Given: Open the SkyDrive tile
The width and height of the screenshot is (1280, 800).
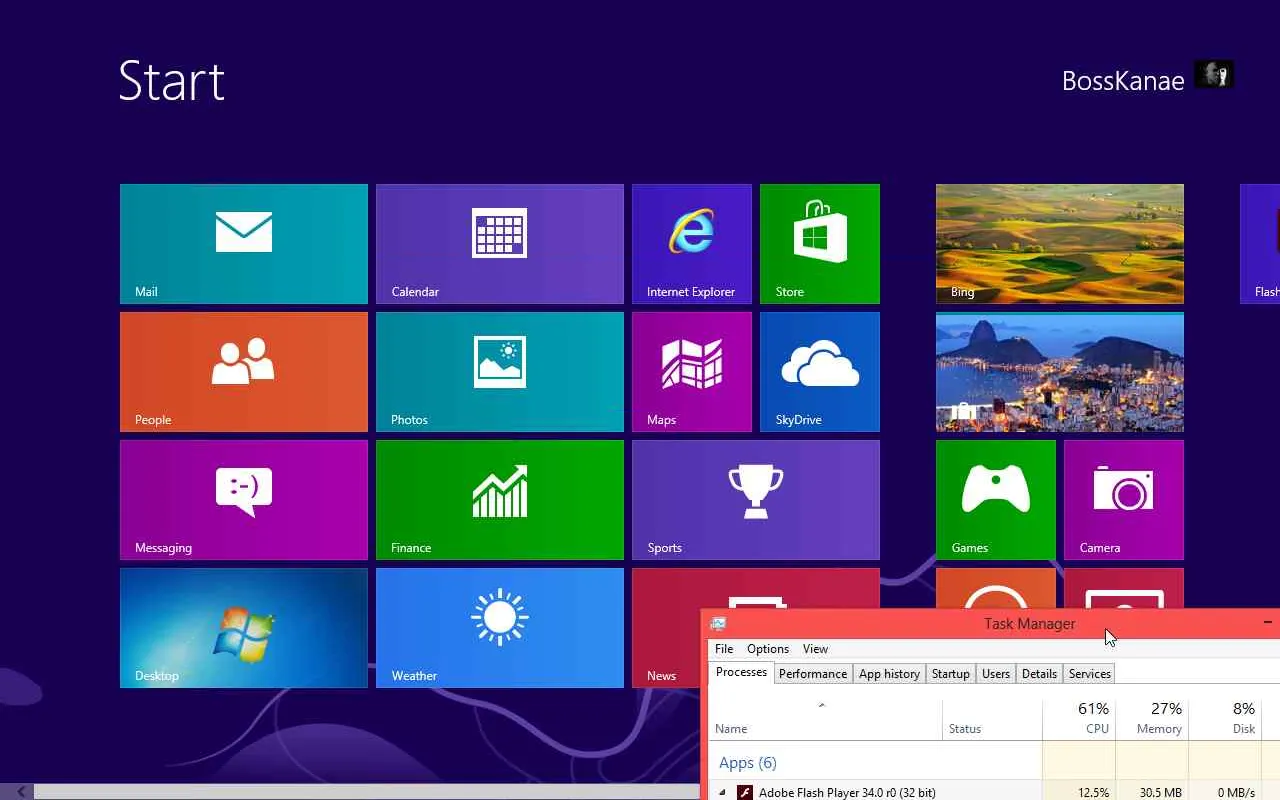Looking at the screenshot, I should pos(820,372).
